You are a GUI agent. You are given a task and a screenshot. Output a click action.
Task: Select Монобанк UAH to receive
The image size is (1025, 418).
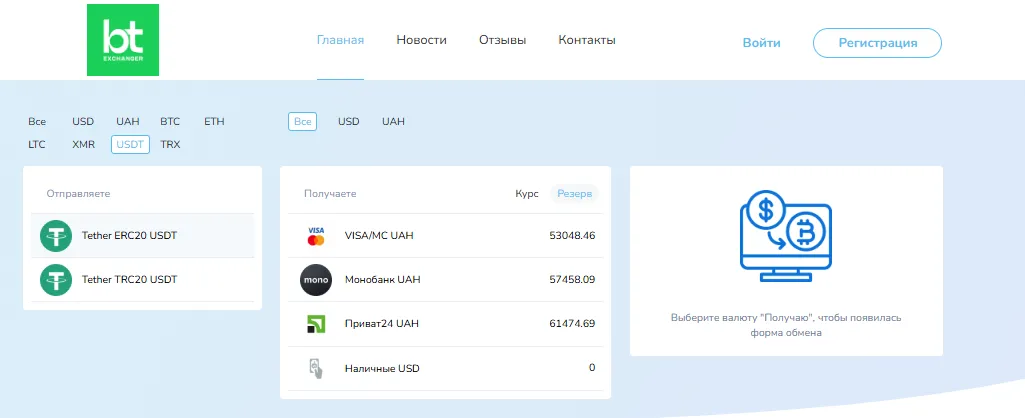click(445, 280)
